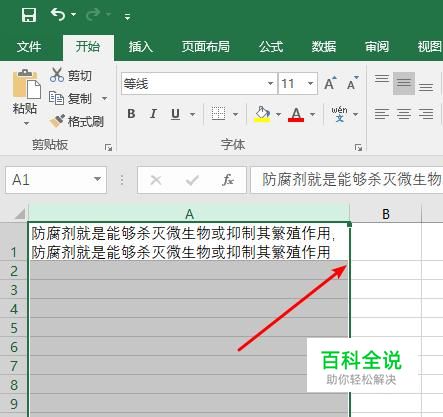
Task: Click the formula bar text 防腐剂就是能够杀灭微生物
Action: click(352, 180)
